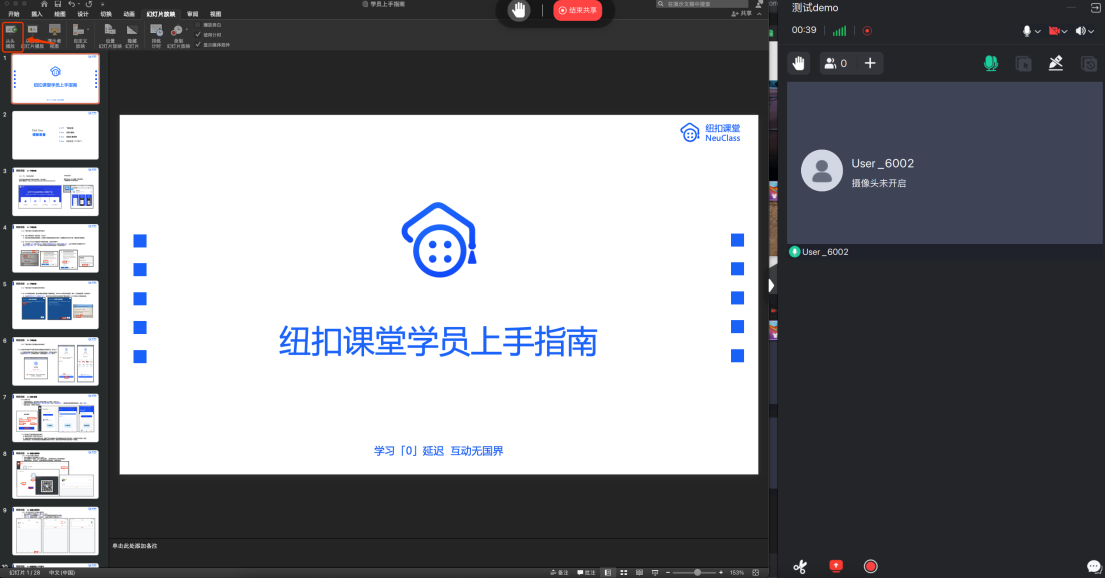Screen dimensions: 1106x579
Task: Click the red screen share icon at bottom
Action: click(836, 566)
